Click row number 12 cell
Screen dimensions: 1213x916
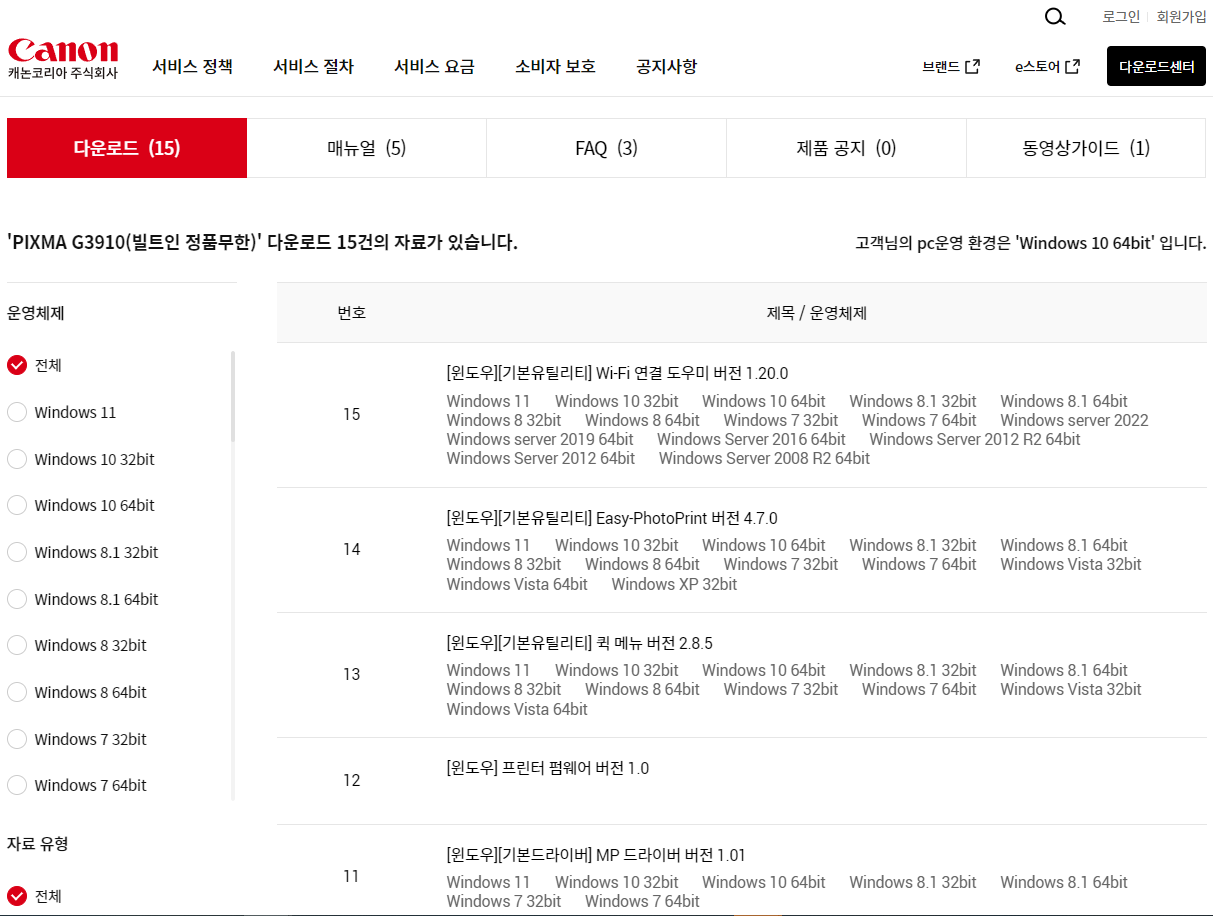(351, 780)
